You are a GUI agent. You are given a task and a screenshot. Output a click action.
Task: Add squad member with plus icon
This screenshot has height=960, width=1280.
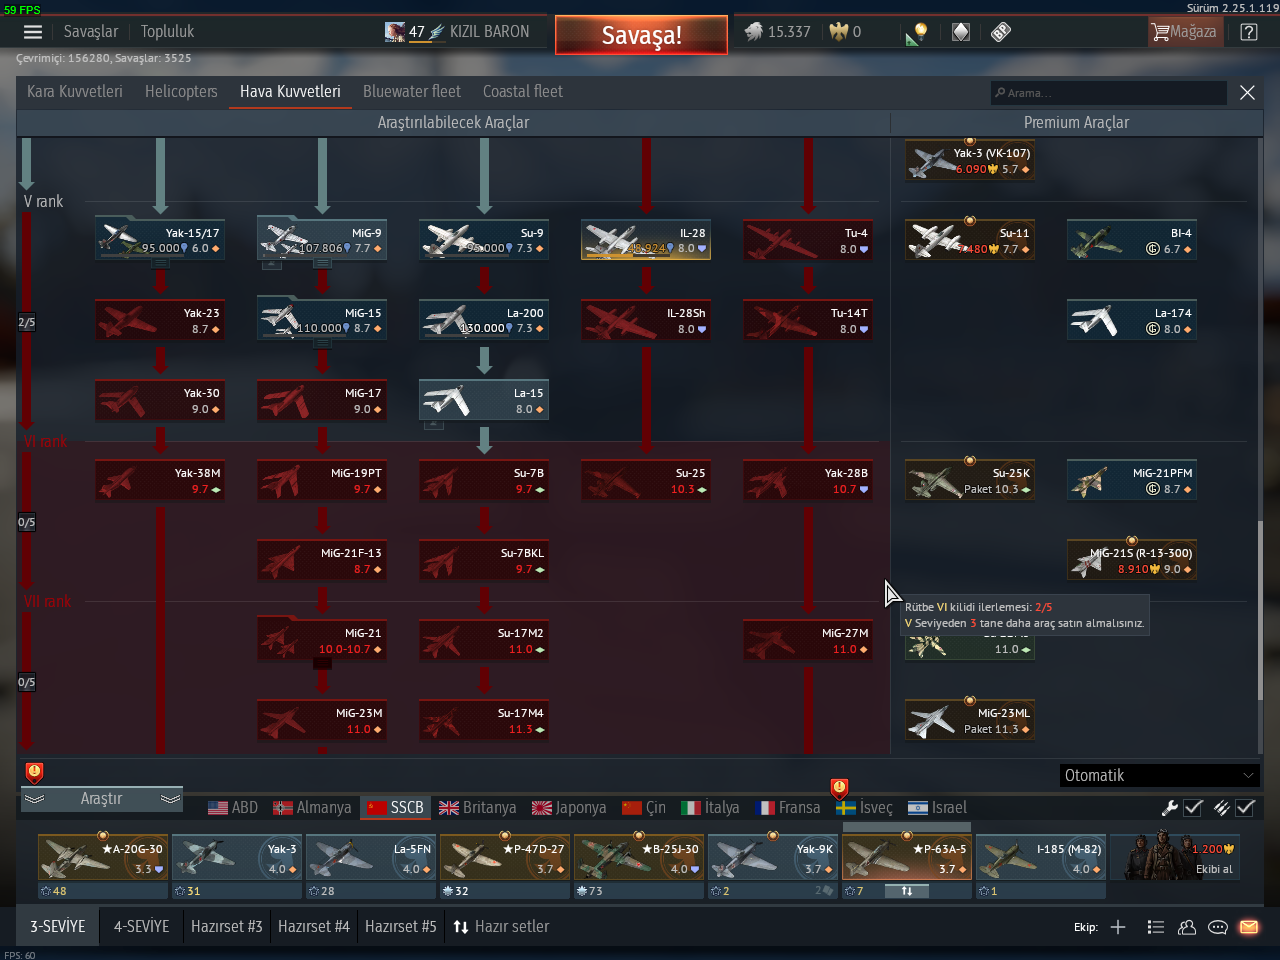pyautogui.click(x=1118, y=927)
